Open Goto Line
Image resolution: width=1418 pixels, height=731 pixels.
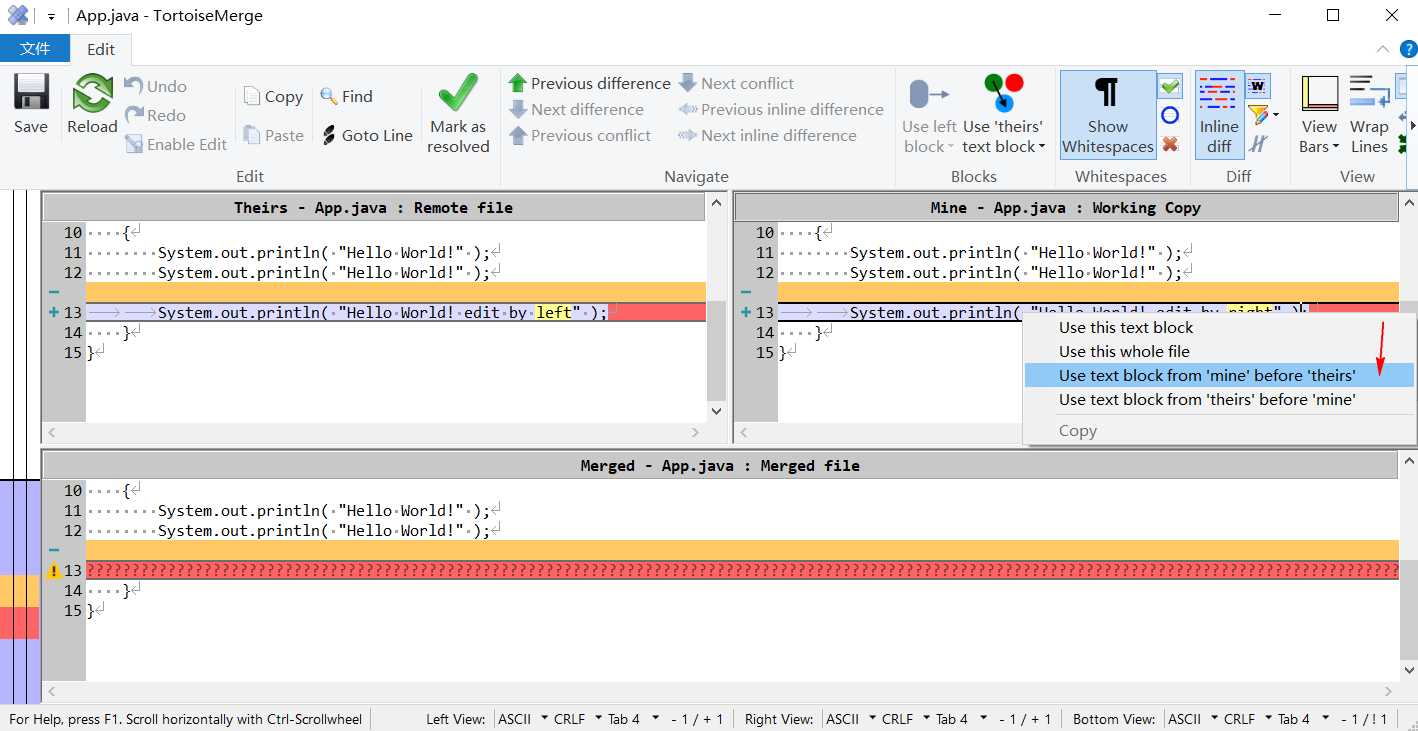366,135
